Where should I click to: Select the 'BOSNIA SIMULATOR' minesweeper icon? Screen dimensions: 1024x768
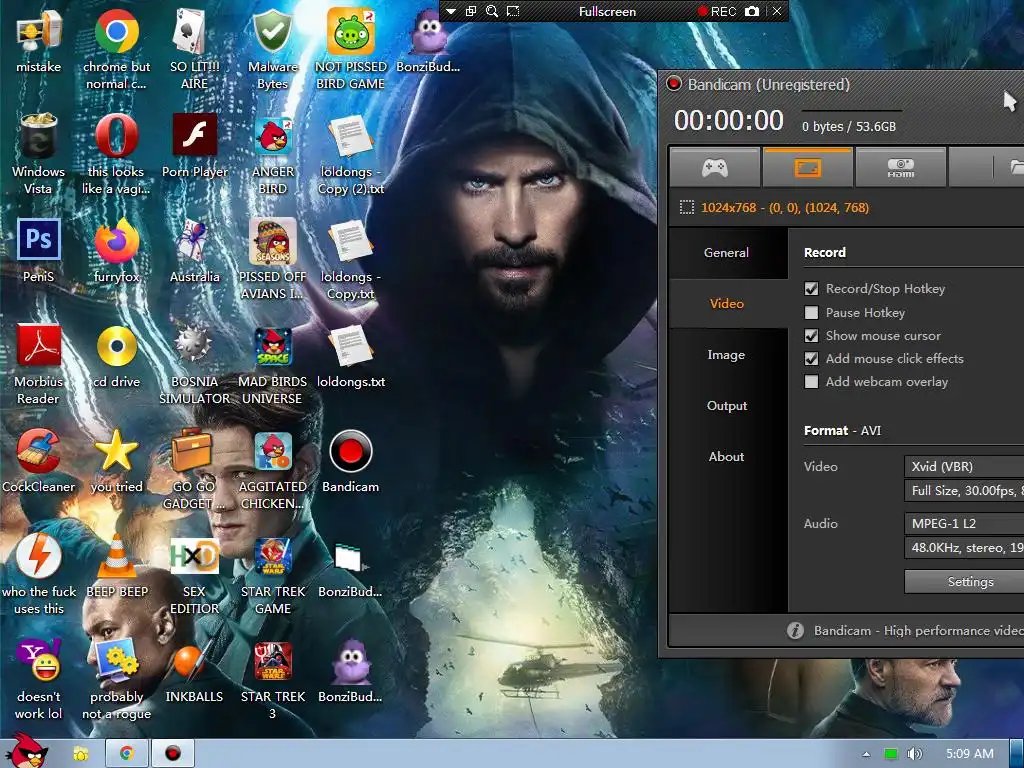coord(194,364)
